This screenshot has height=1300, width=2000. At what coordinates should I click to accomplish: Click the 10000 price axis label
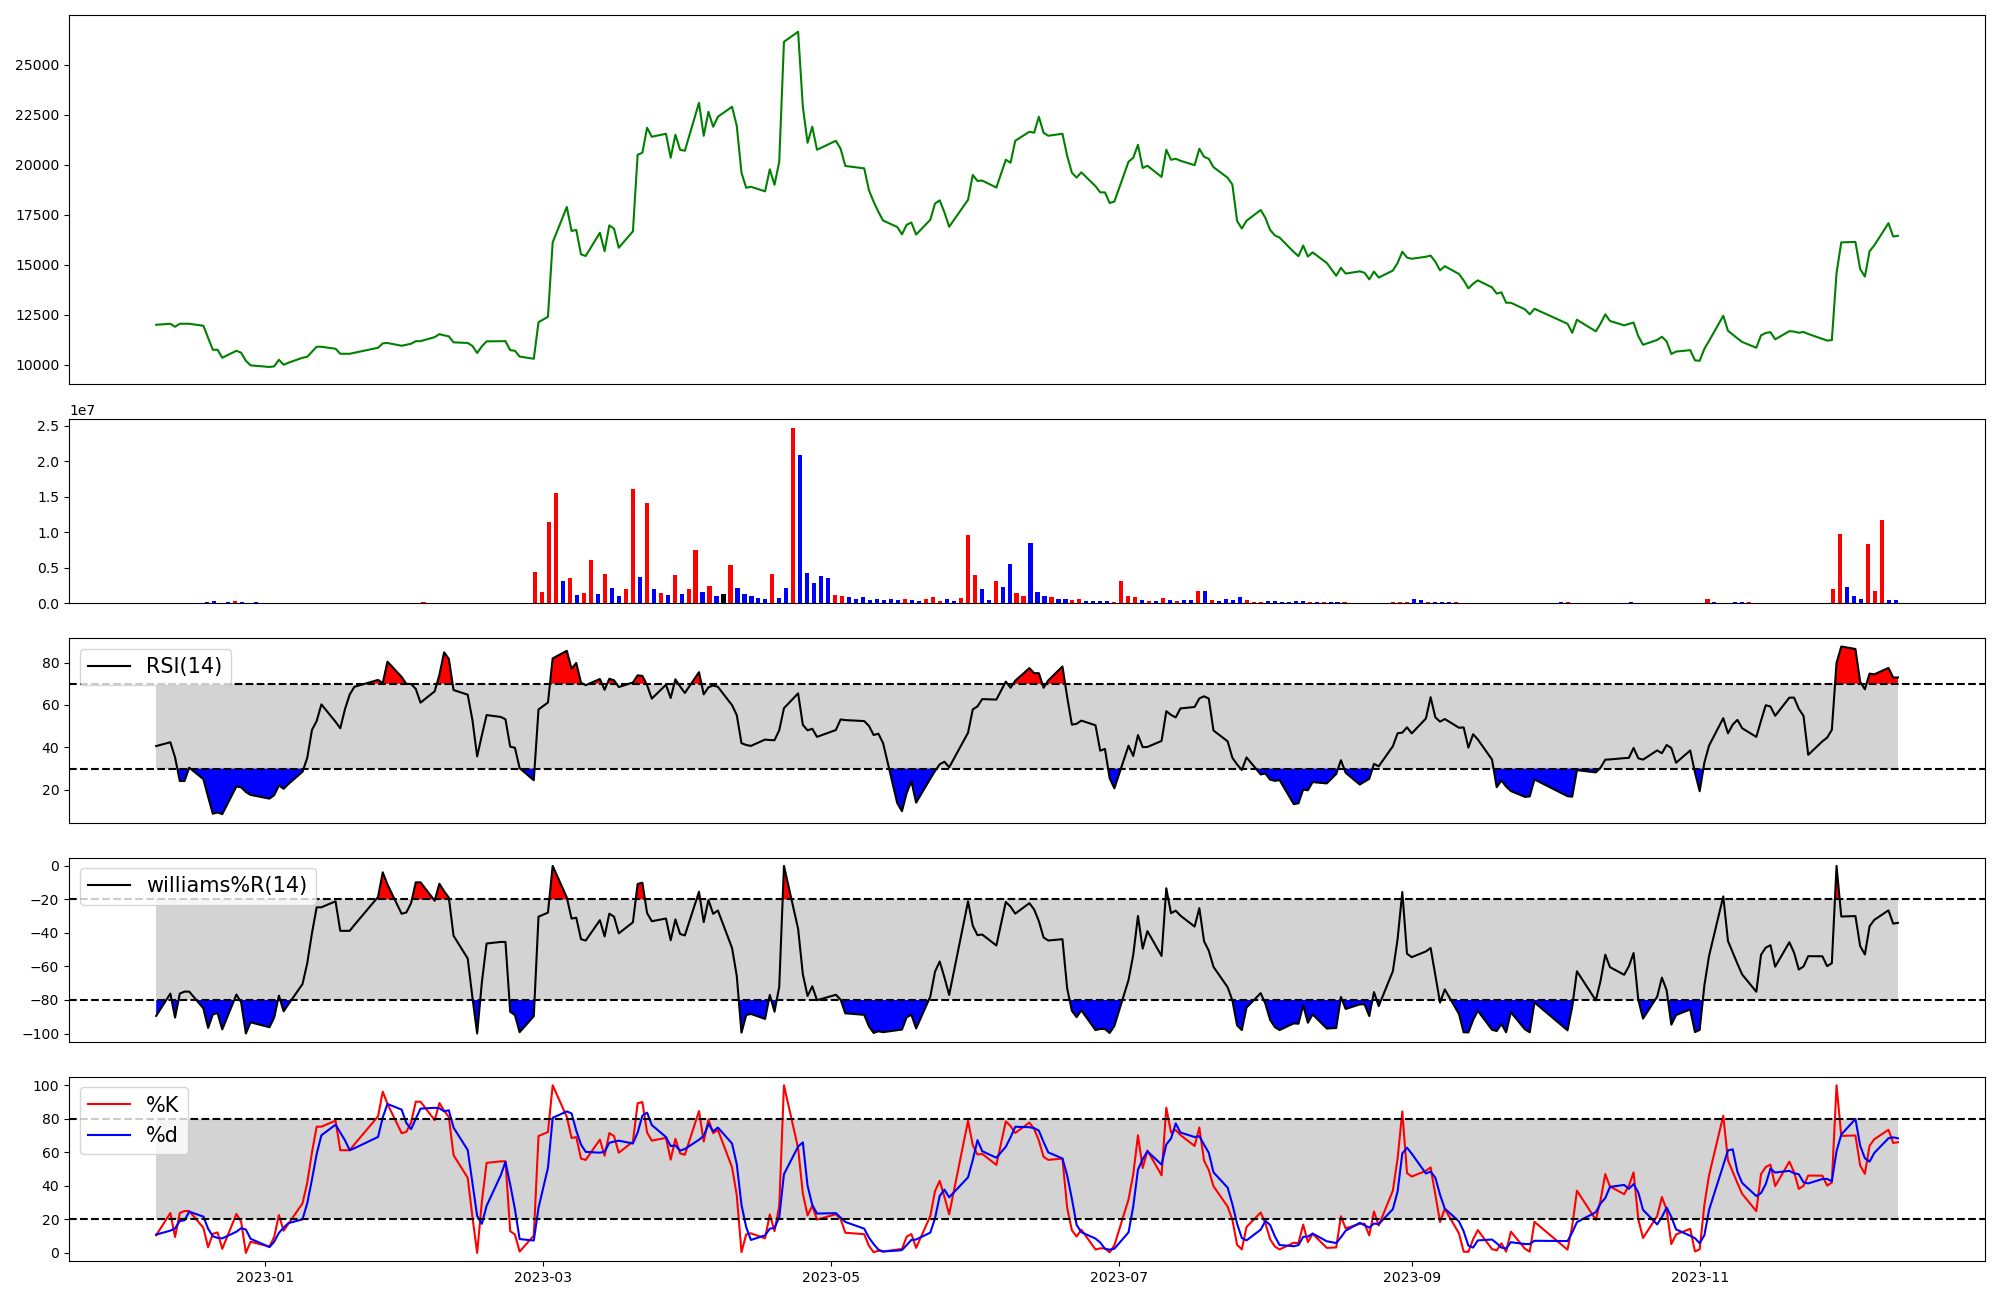tap(37, 366)
